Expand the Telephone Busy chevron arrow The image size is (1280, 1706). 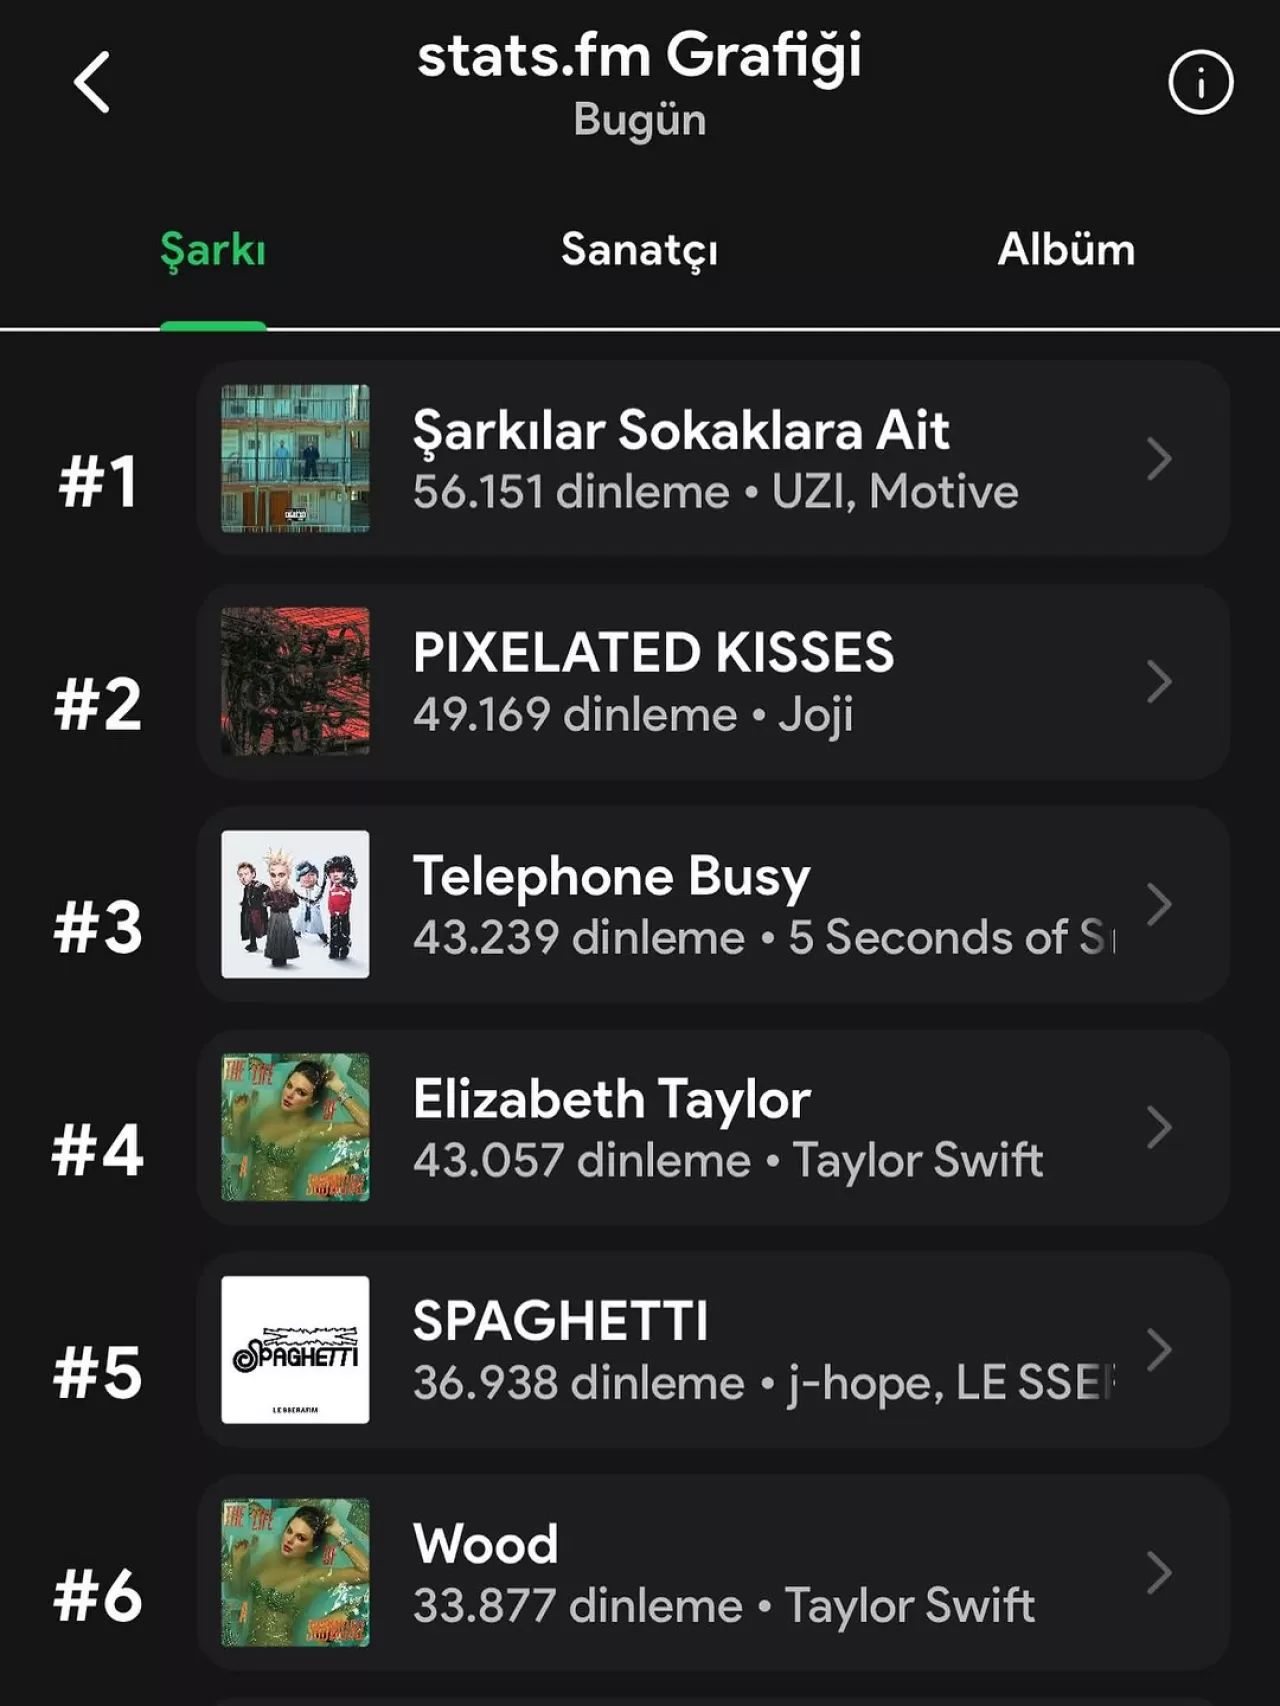point(1159,904)
